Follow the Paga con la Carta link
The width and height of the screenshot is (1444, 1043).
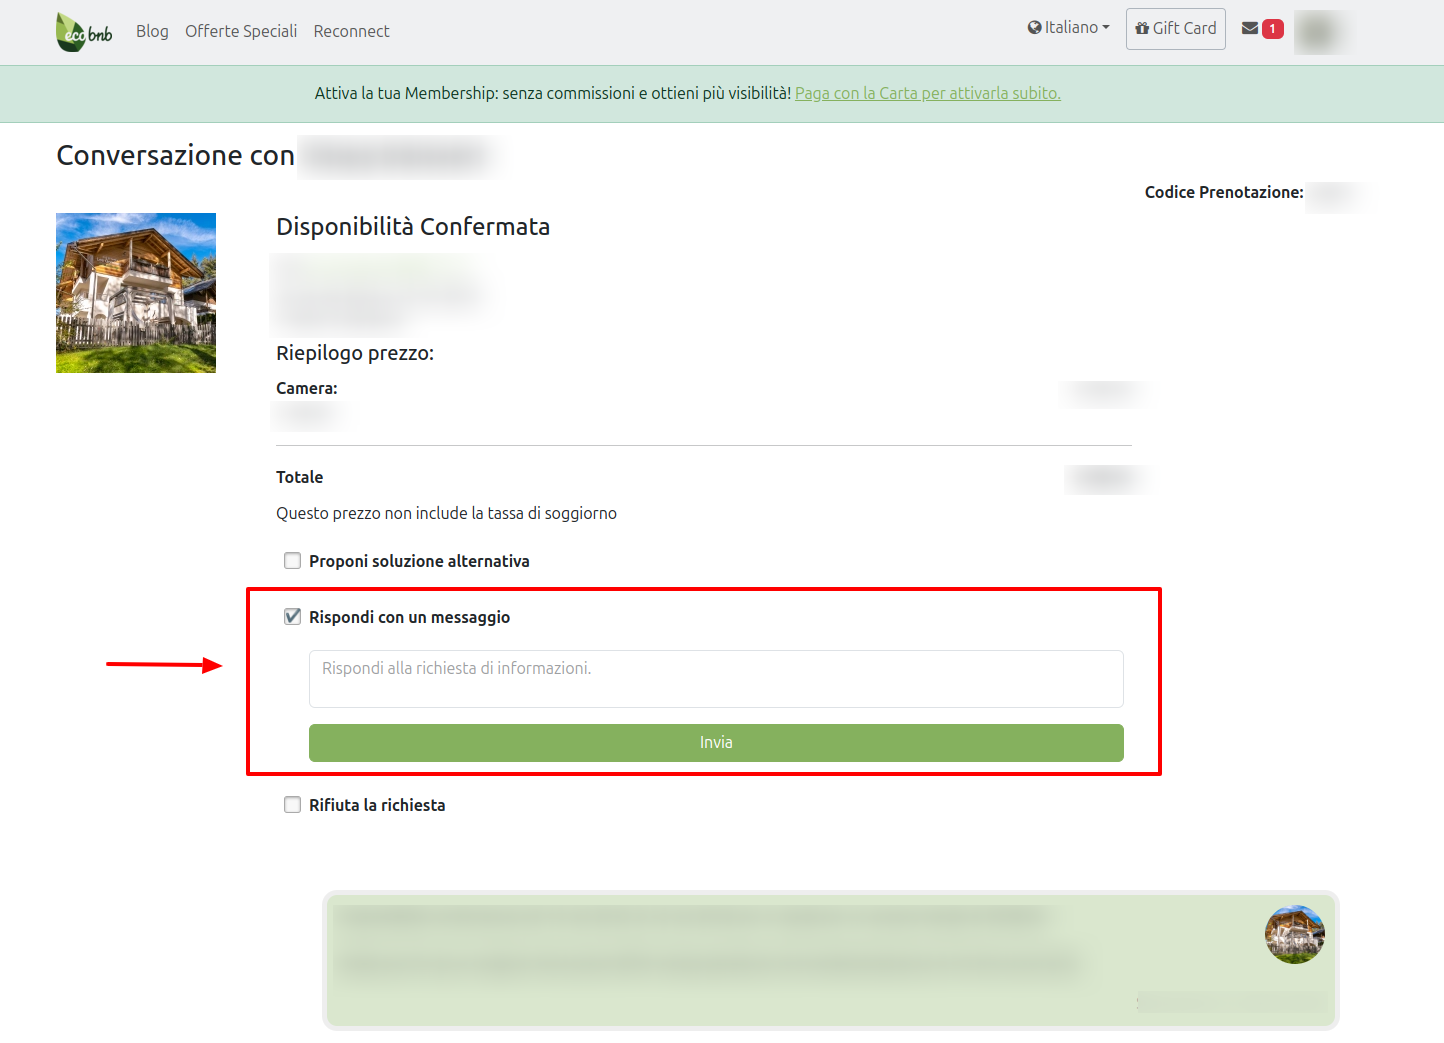coord(927,93)
